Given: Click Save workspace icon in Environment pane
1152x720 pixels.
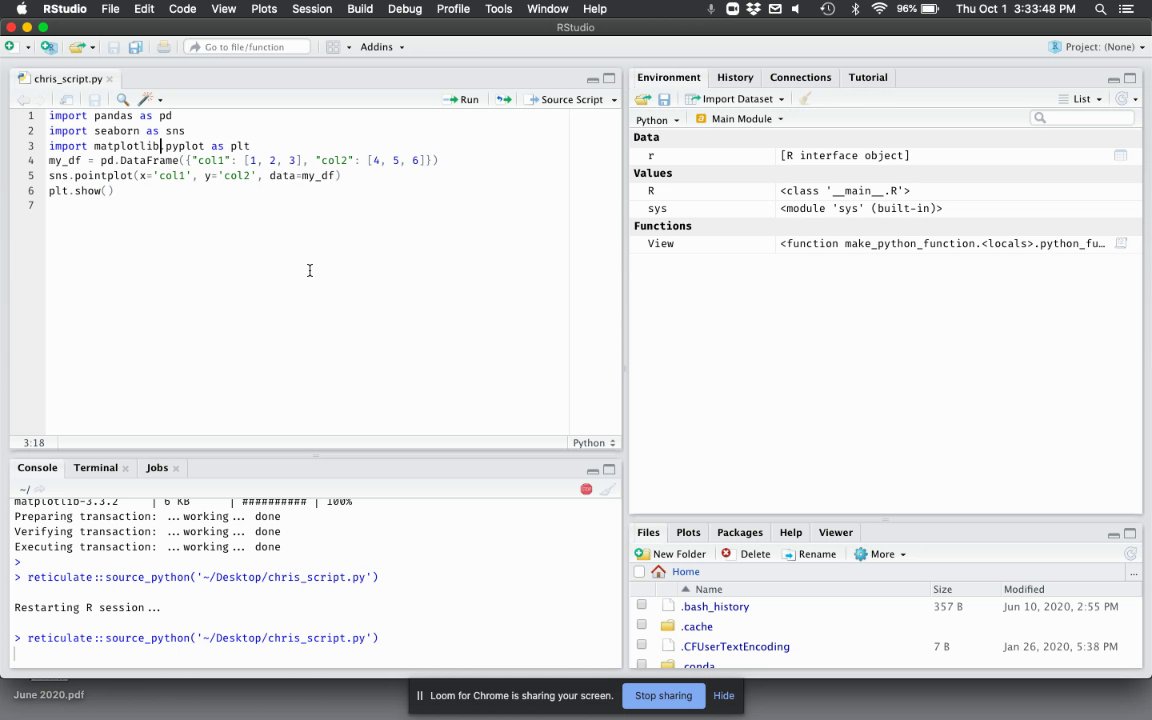Looking at the screenshot, I should [664, 99].
